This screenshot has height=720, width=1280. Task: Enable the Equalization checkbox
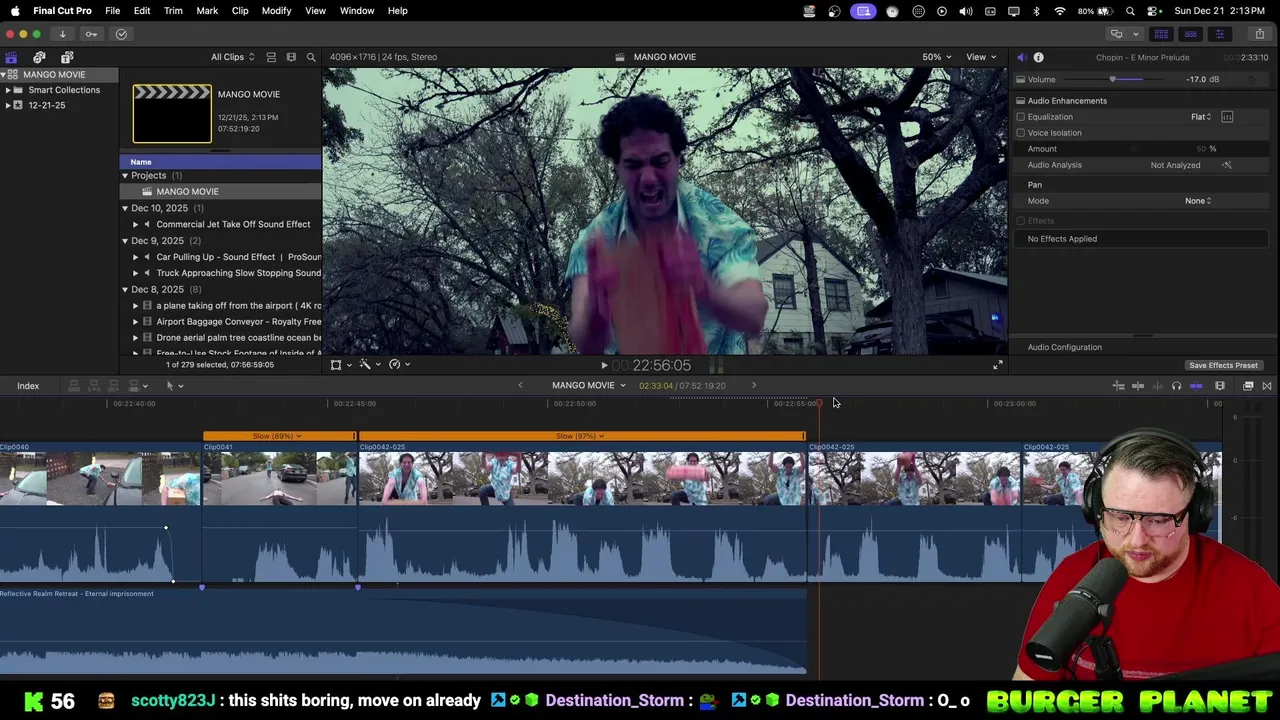click(1021, 117)
